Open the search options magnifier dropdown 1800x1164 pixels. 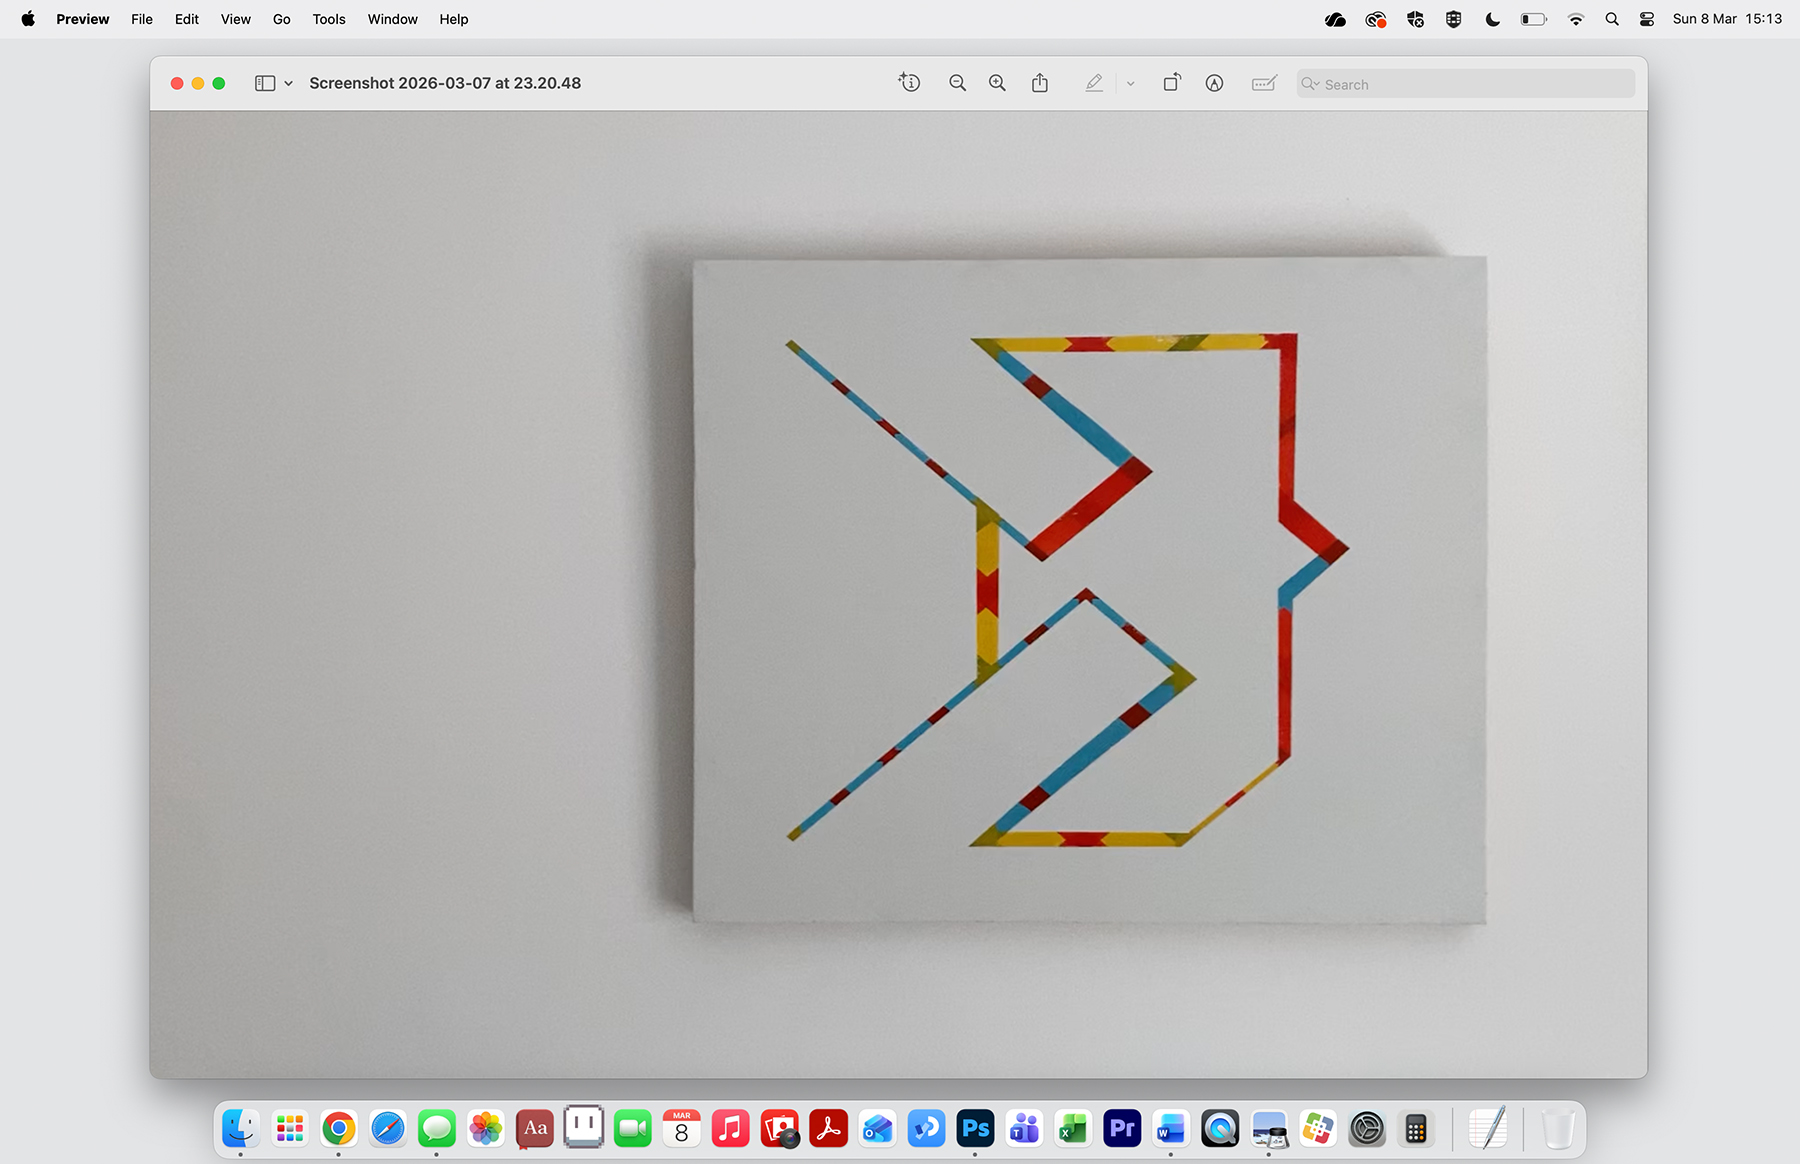(x=1310, y=84)
